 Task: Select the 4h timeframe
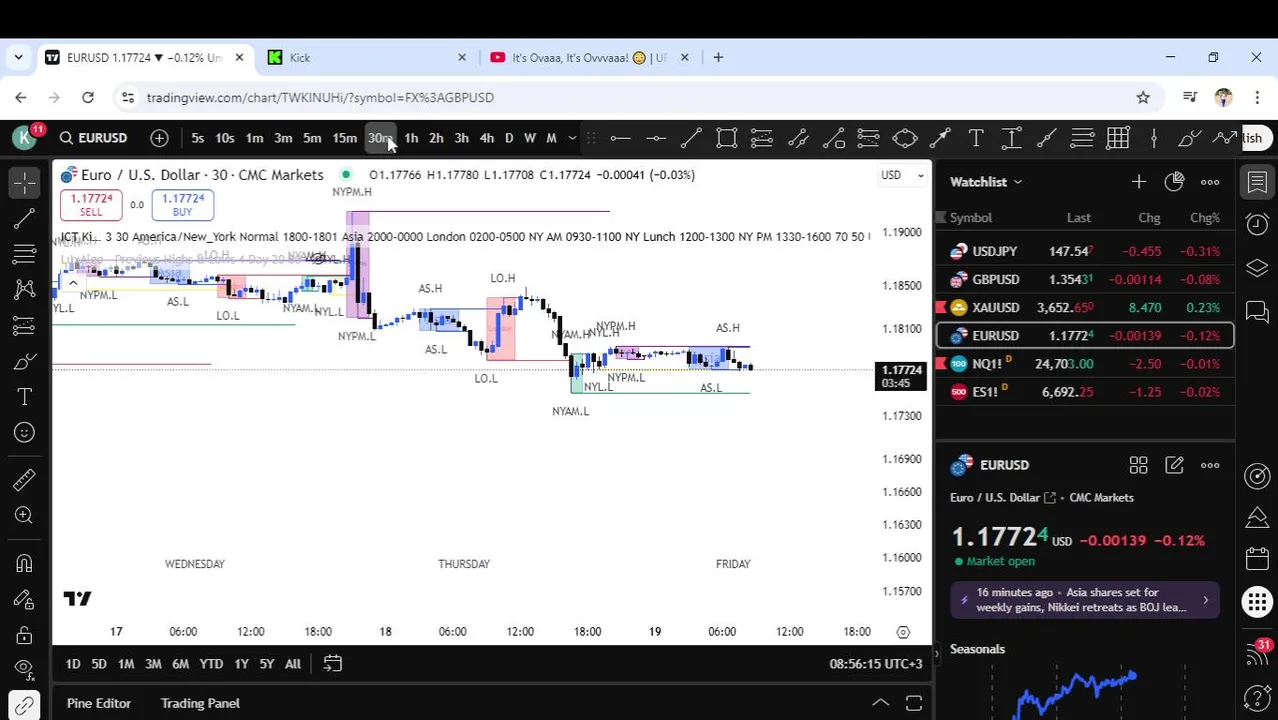point(487,139)
